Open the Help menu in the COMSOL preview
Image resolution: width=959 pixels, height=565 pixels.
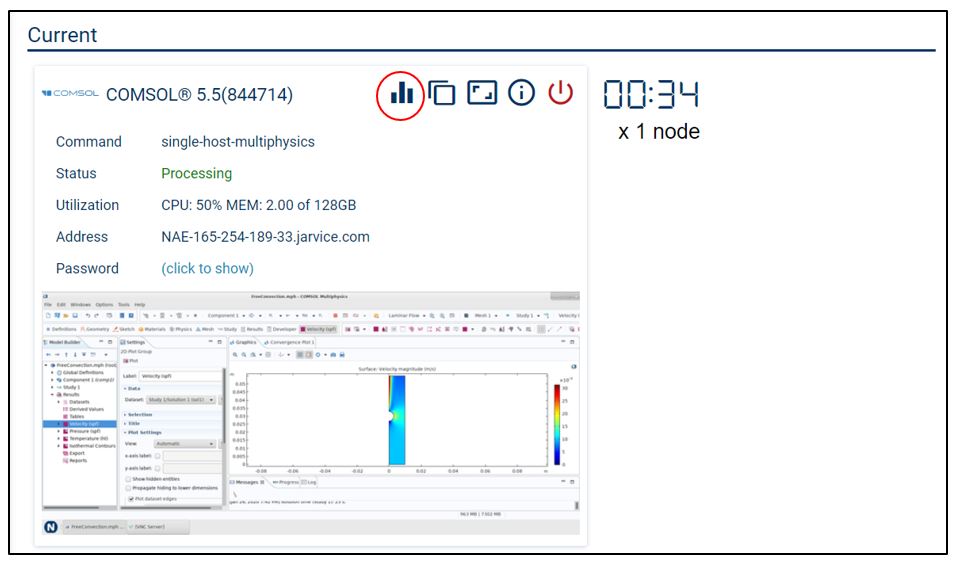(140, 305)
